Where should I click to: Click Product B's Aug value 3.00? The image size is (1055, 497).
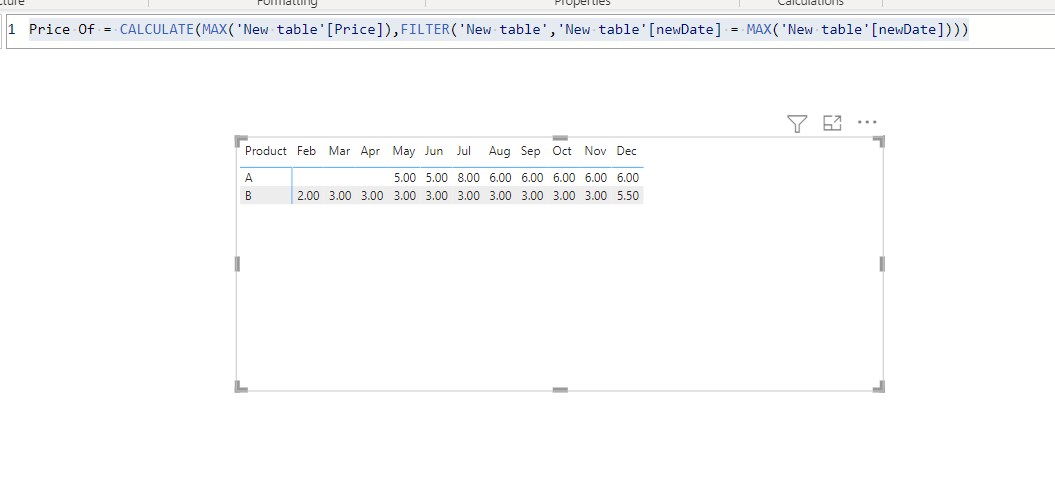pos(501,196)
